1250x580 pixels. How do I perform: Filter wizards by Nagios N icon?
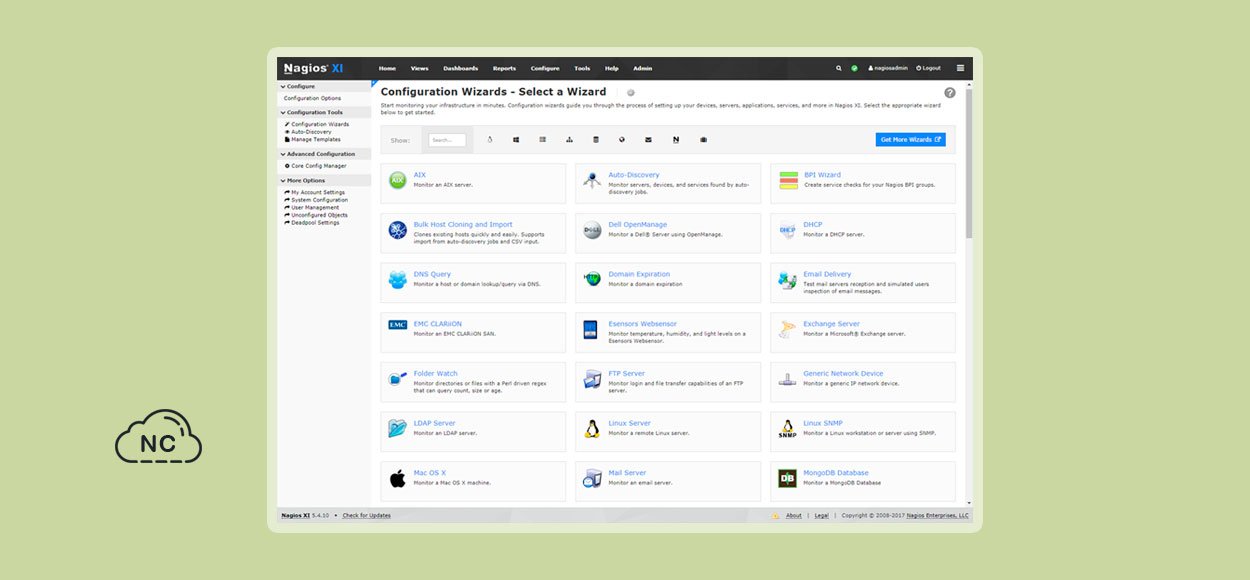(676, 140)
